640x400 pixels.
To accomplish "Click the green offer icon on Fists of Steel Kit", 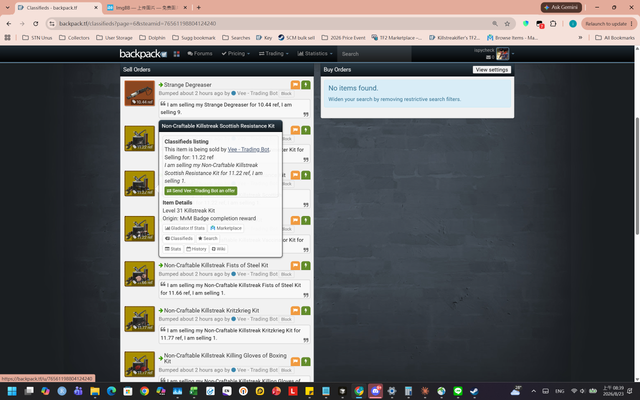I will (x=306, y=266).
